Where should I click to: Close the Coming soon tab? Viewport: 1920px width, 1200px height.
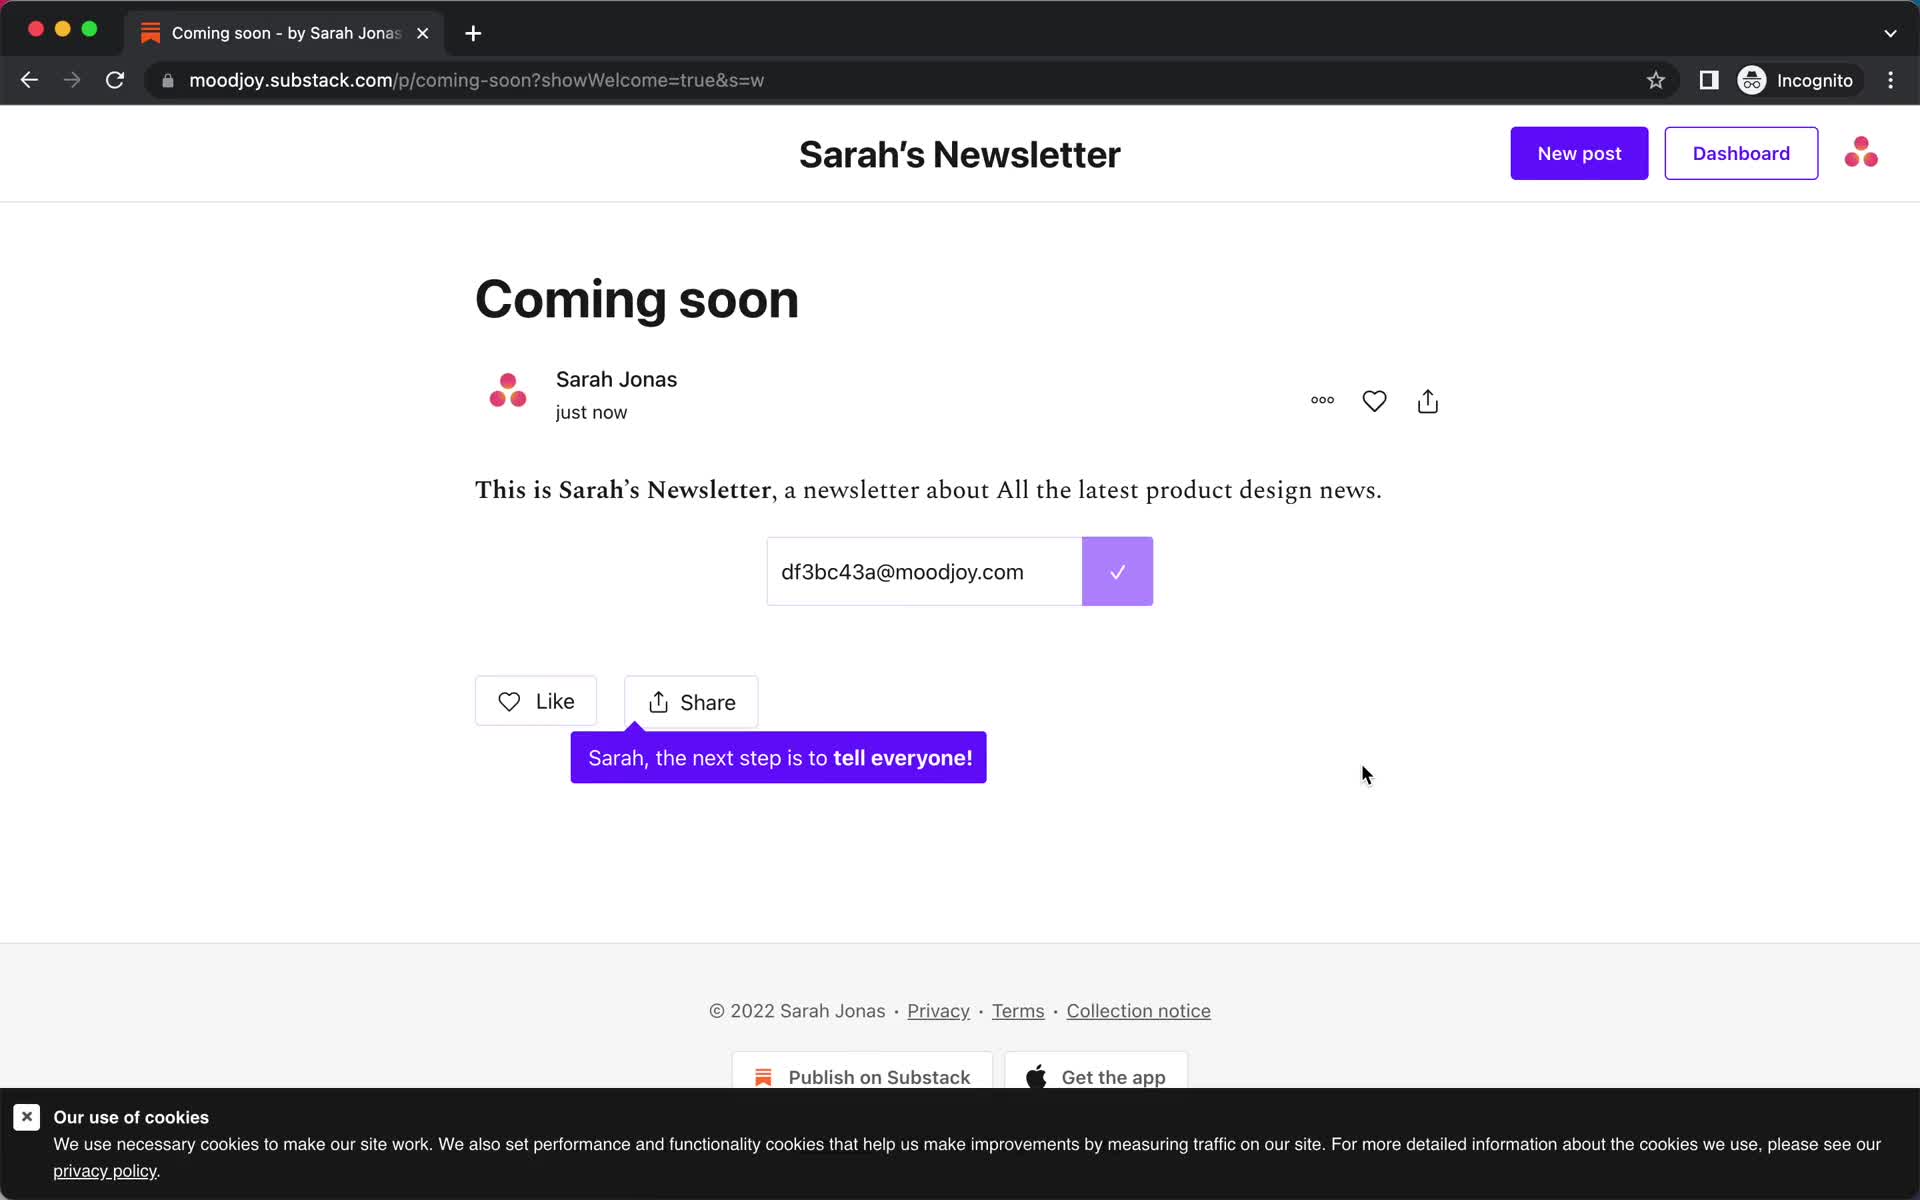pos(423,33)
